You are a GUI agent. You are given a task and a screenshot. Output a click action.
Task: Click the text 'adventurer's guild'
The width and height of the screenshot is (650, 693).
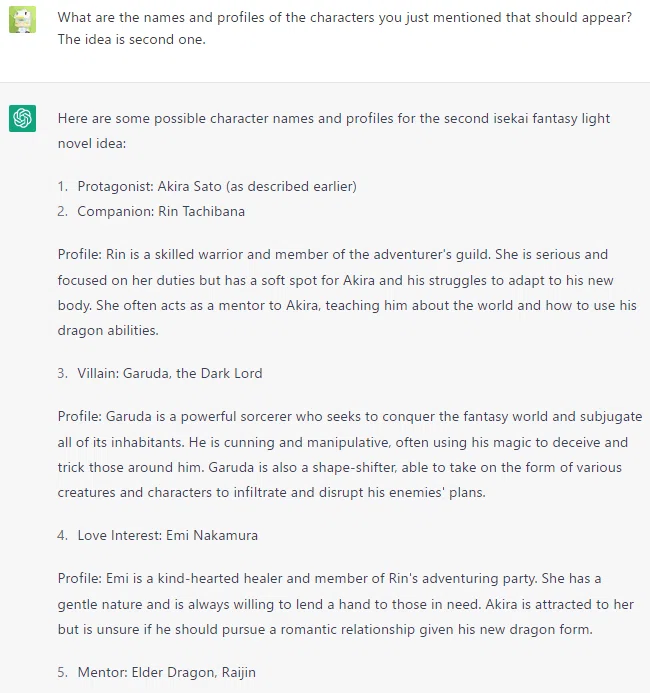432,255
